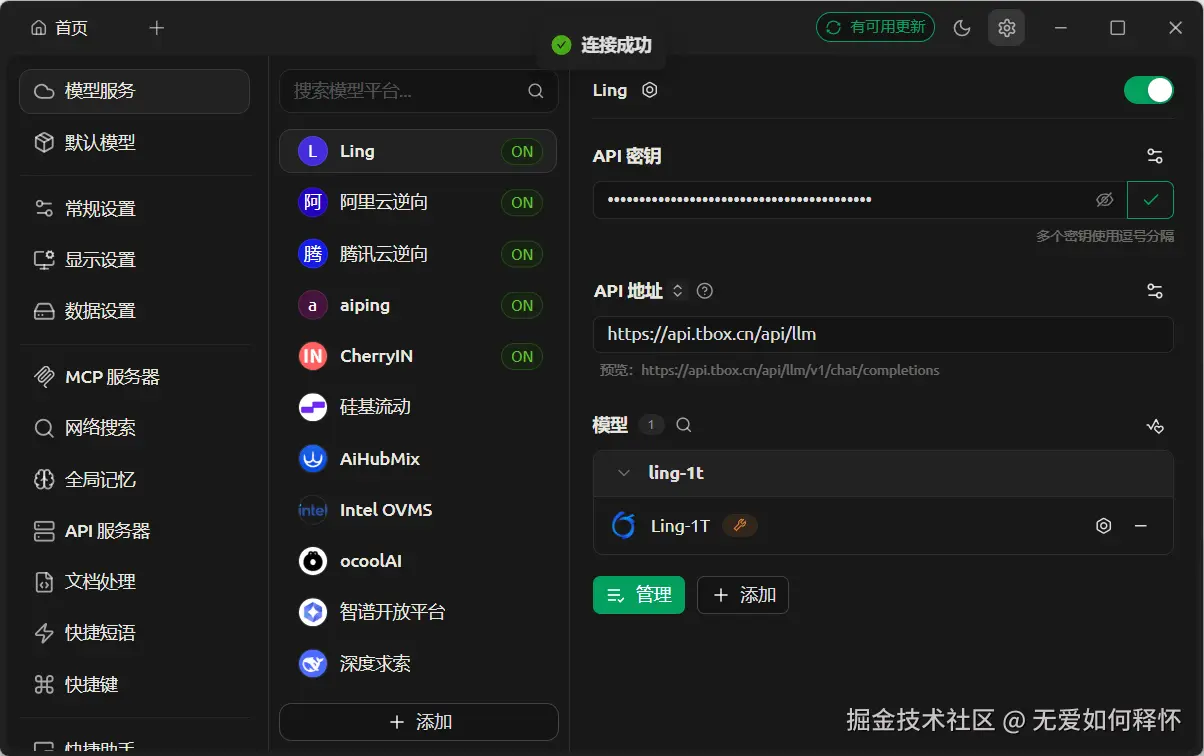
Task: Open Ling provider settings gear icon
Action: [x=650, y=90]
